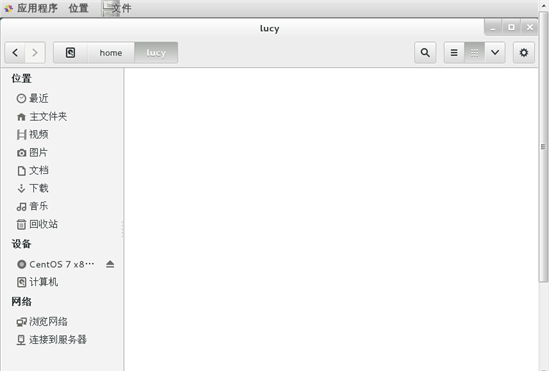Viewport: 549px width, 371px height.
Task: Open the 位置 places menu
Action: [78, 8]
